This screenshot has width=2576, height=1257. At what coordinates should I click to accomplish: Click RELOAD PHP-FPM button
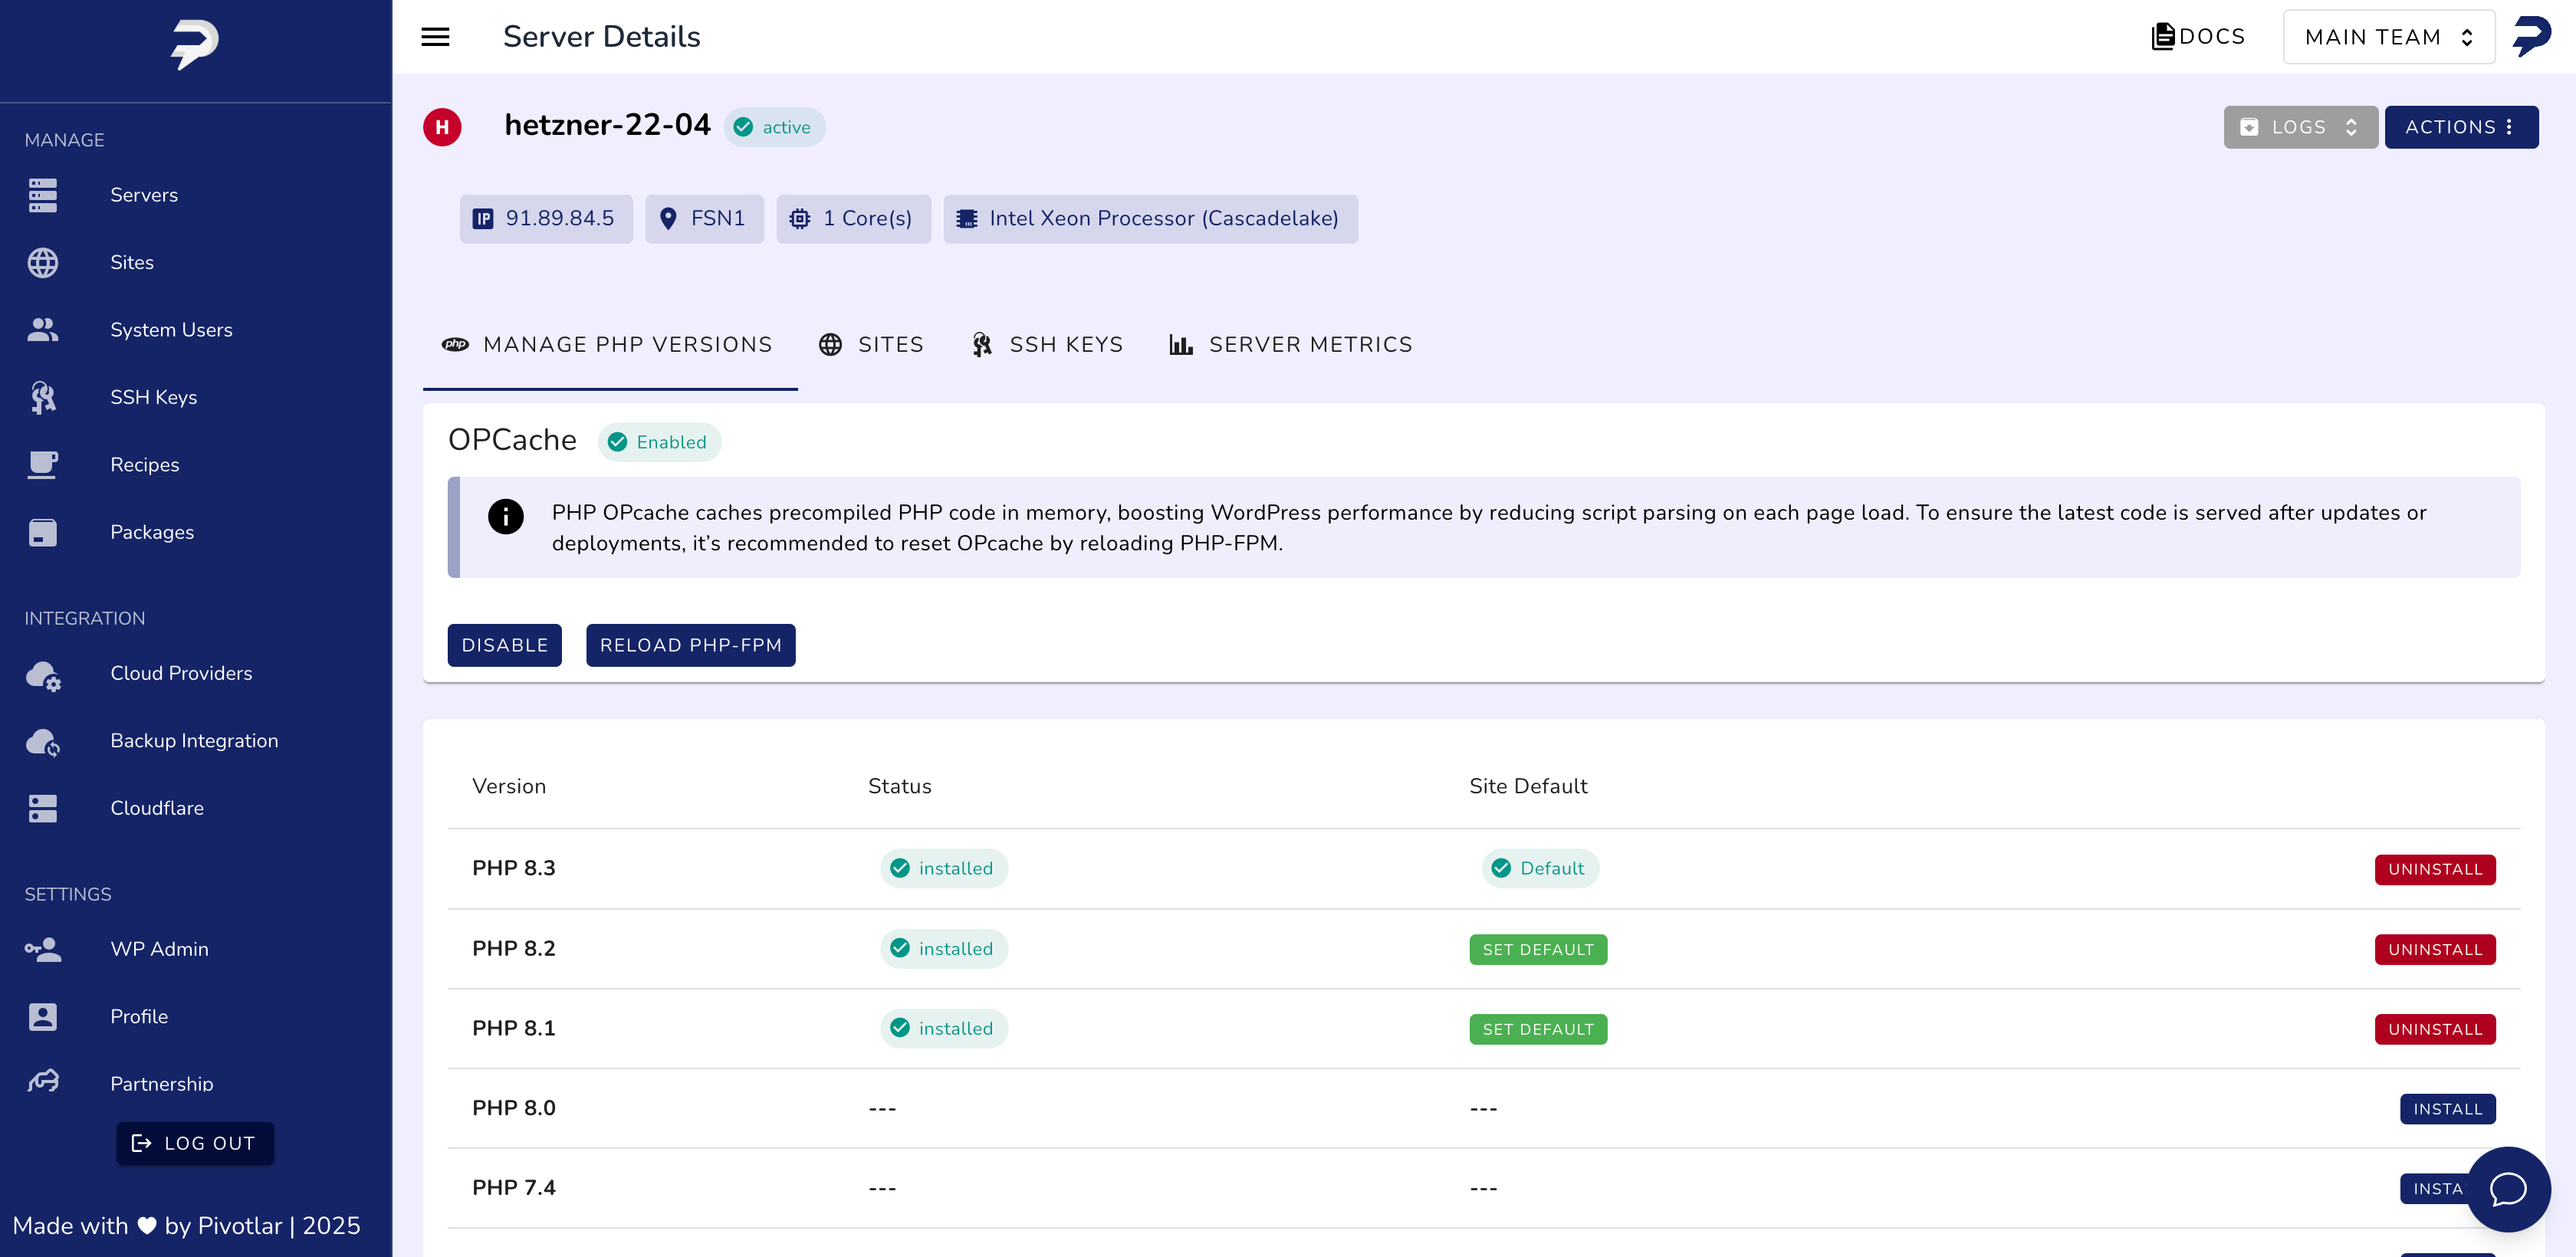tap(690, 645)
